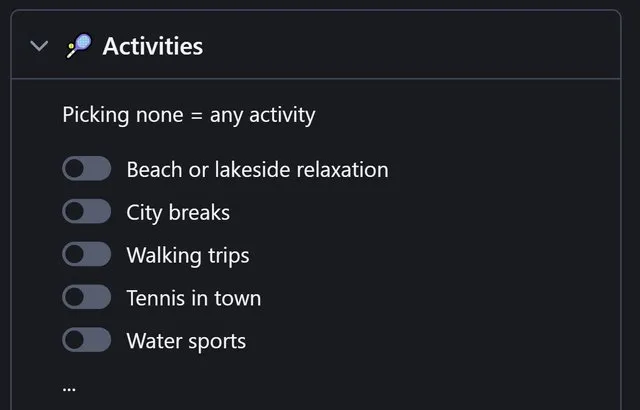
Task: Turn on the City breaks switch
Action: [x=87, y=211]
